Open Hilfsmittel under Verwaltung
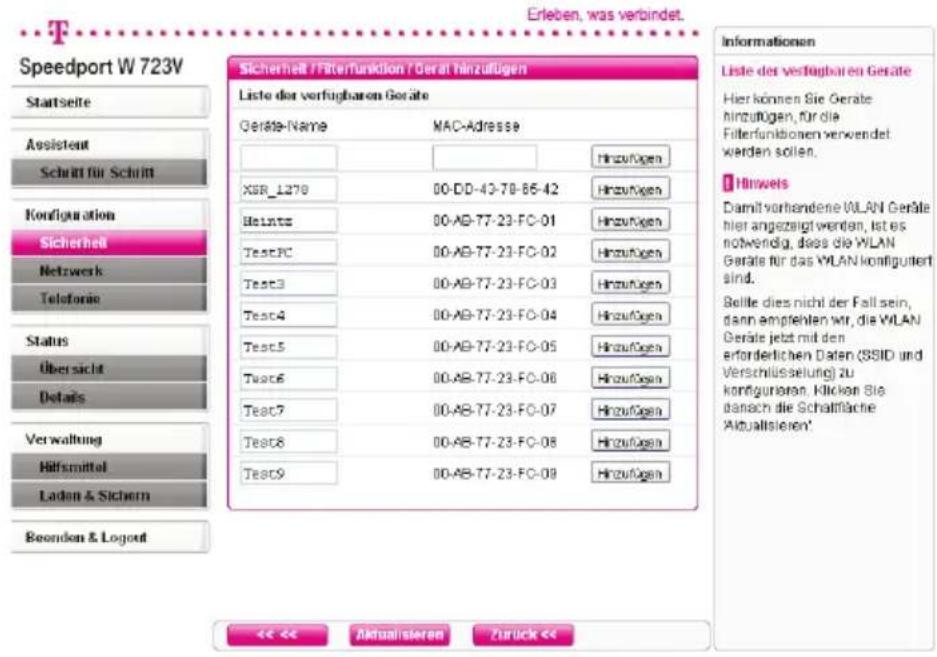Viewport: 937px width, 657px height. 110,467
